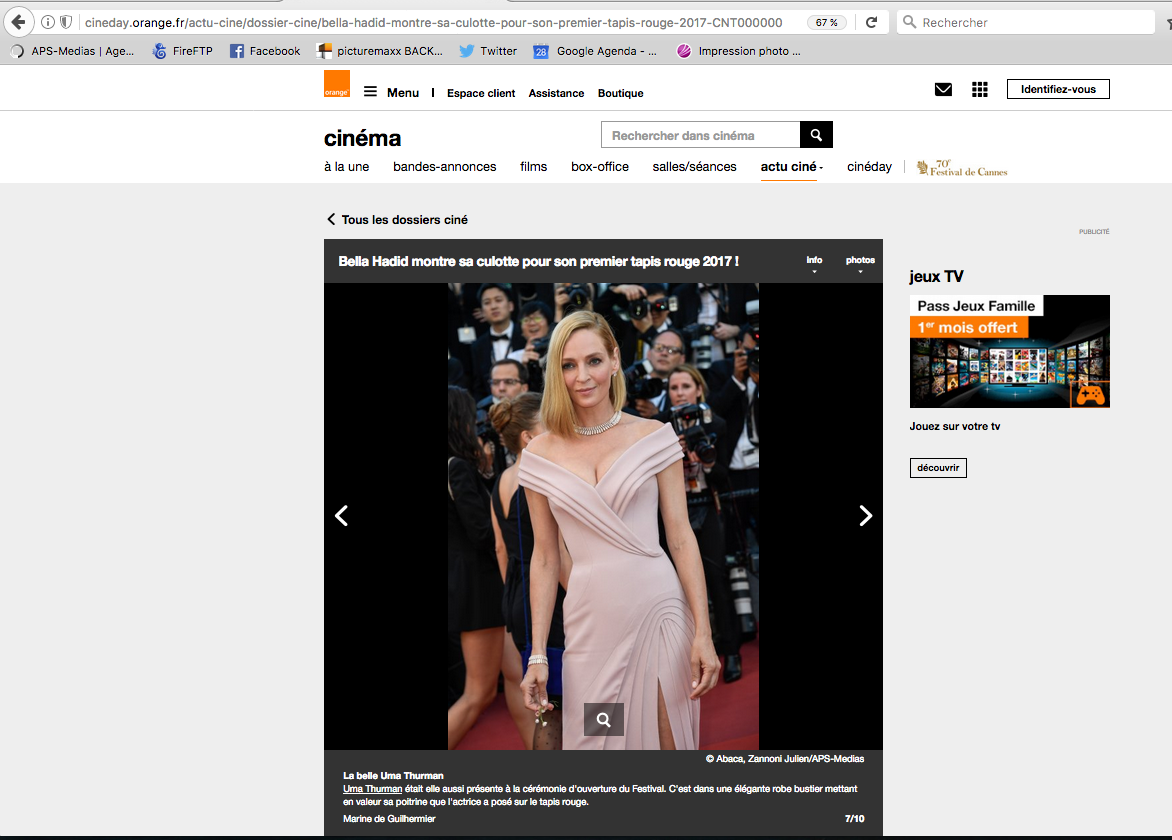Click the reload page icon
The width and height of the screenshot is (1172, 840).
[x=871, y=22]
